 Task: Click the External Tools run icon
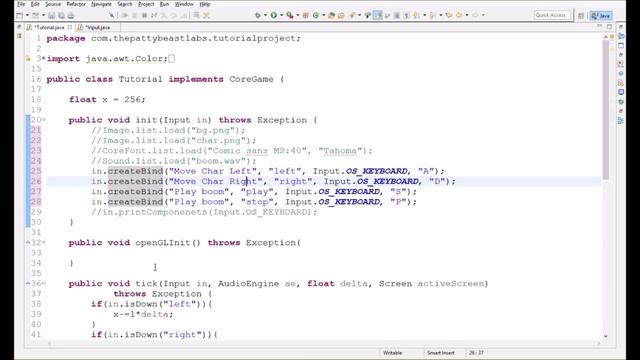click(x=290, y=15)
